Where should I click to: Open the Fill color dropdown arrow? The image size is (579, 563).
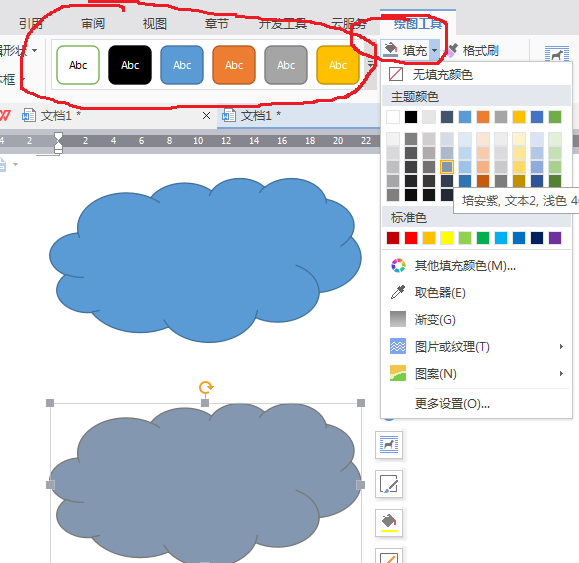coord(434,50)
